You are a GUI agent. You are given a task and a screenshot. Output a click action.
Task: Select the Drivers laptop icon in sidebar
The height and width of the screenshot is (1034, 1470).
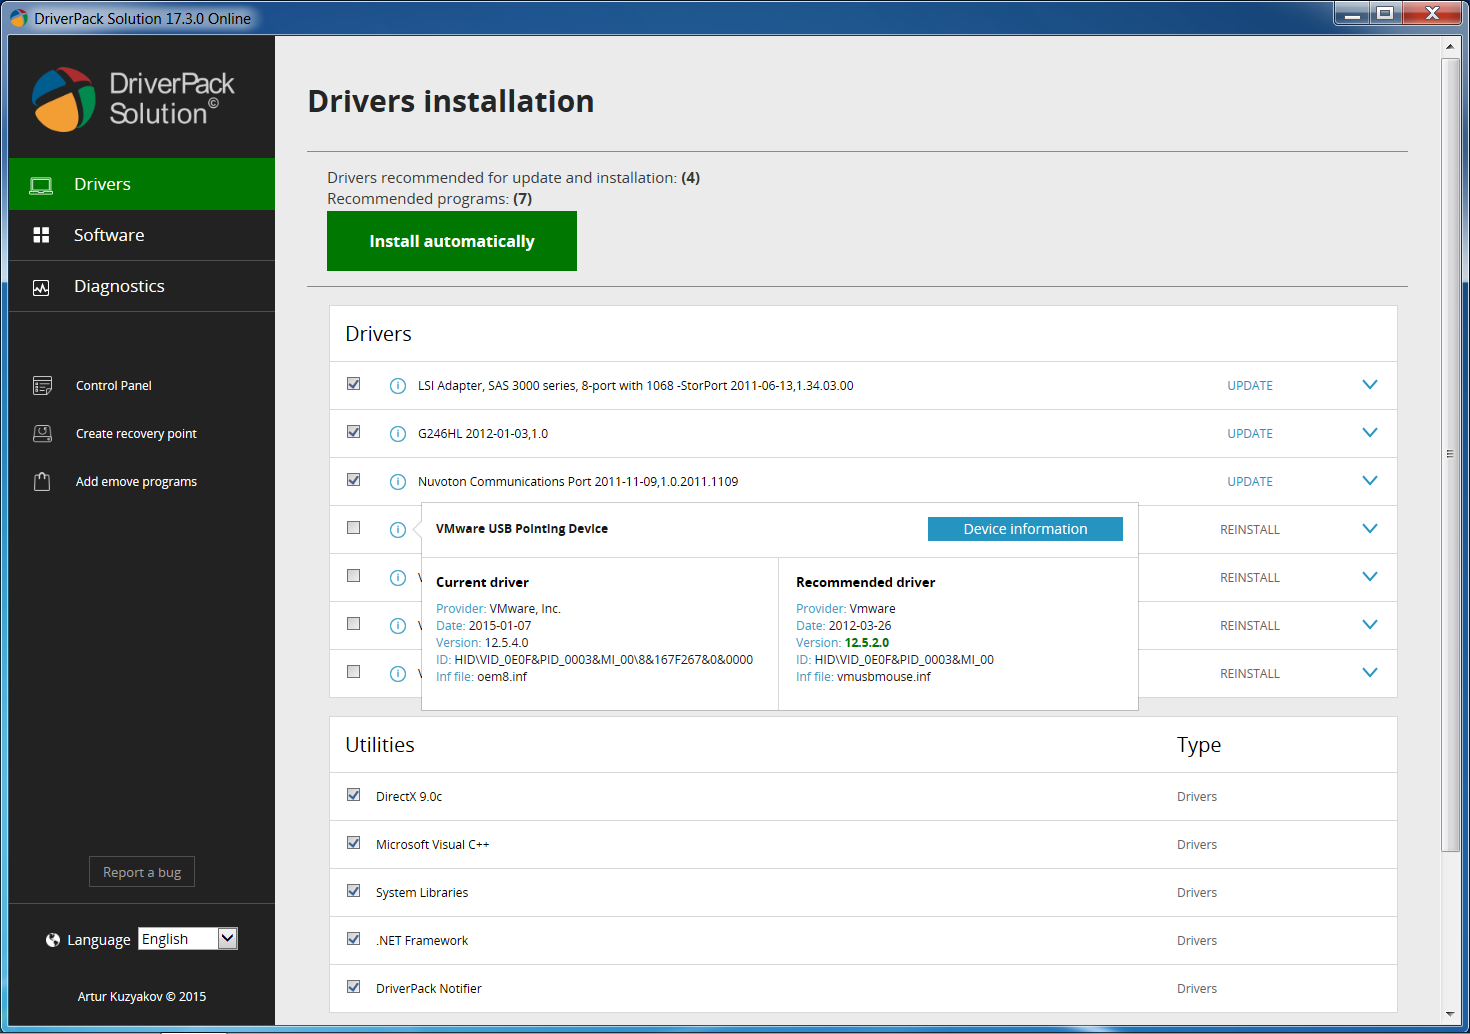click(41, 183)
